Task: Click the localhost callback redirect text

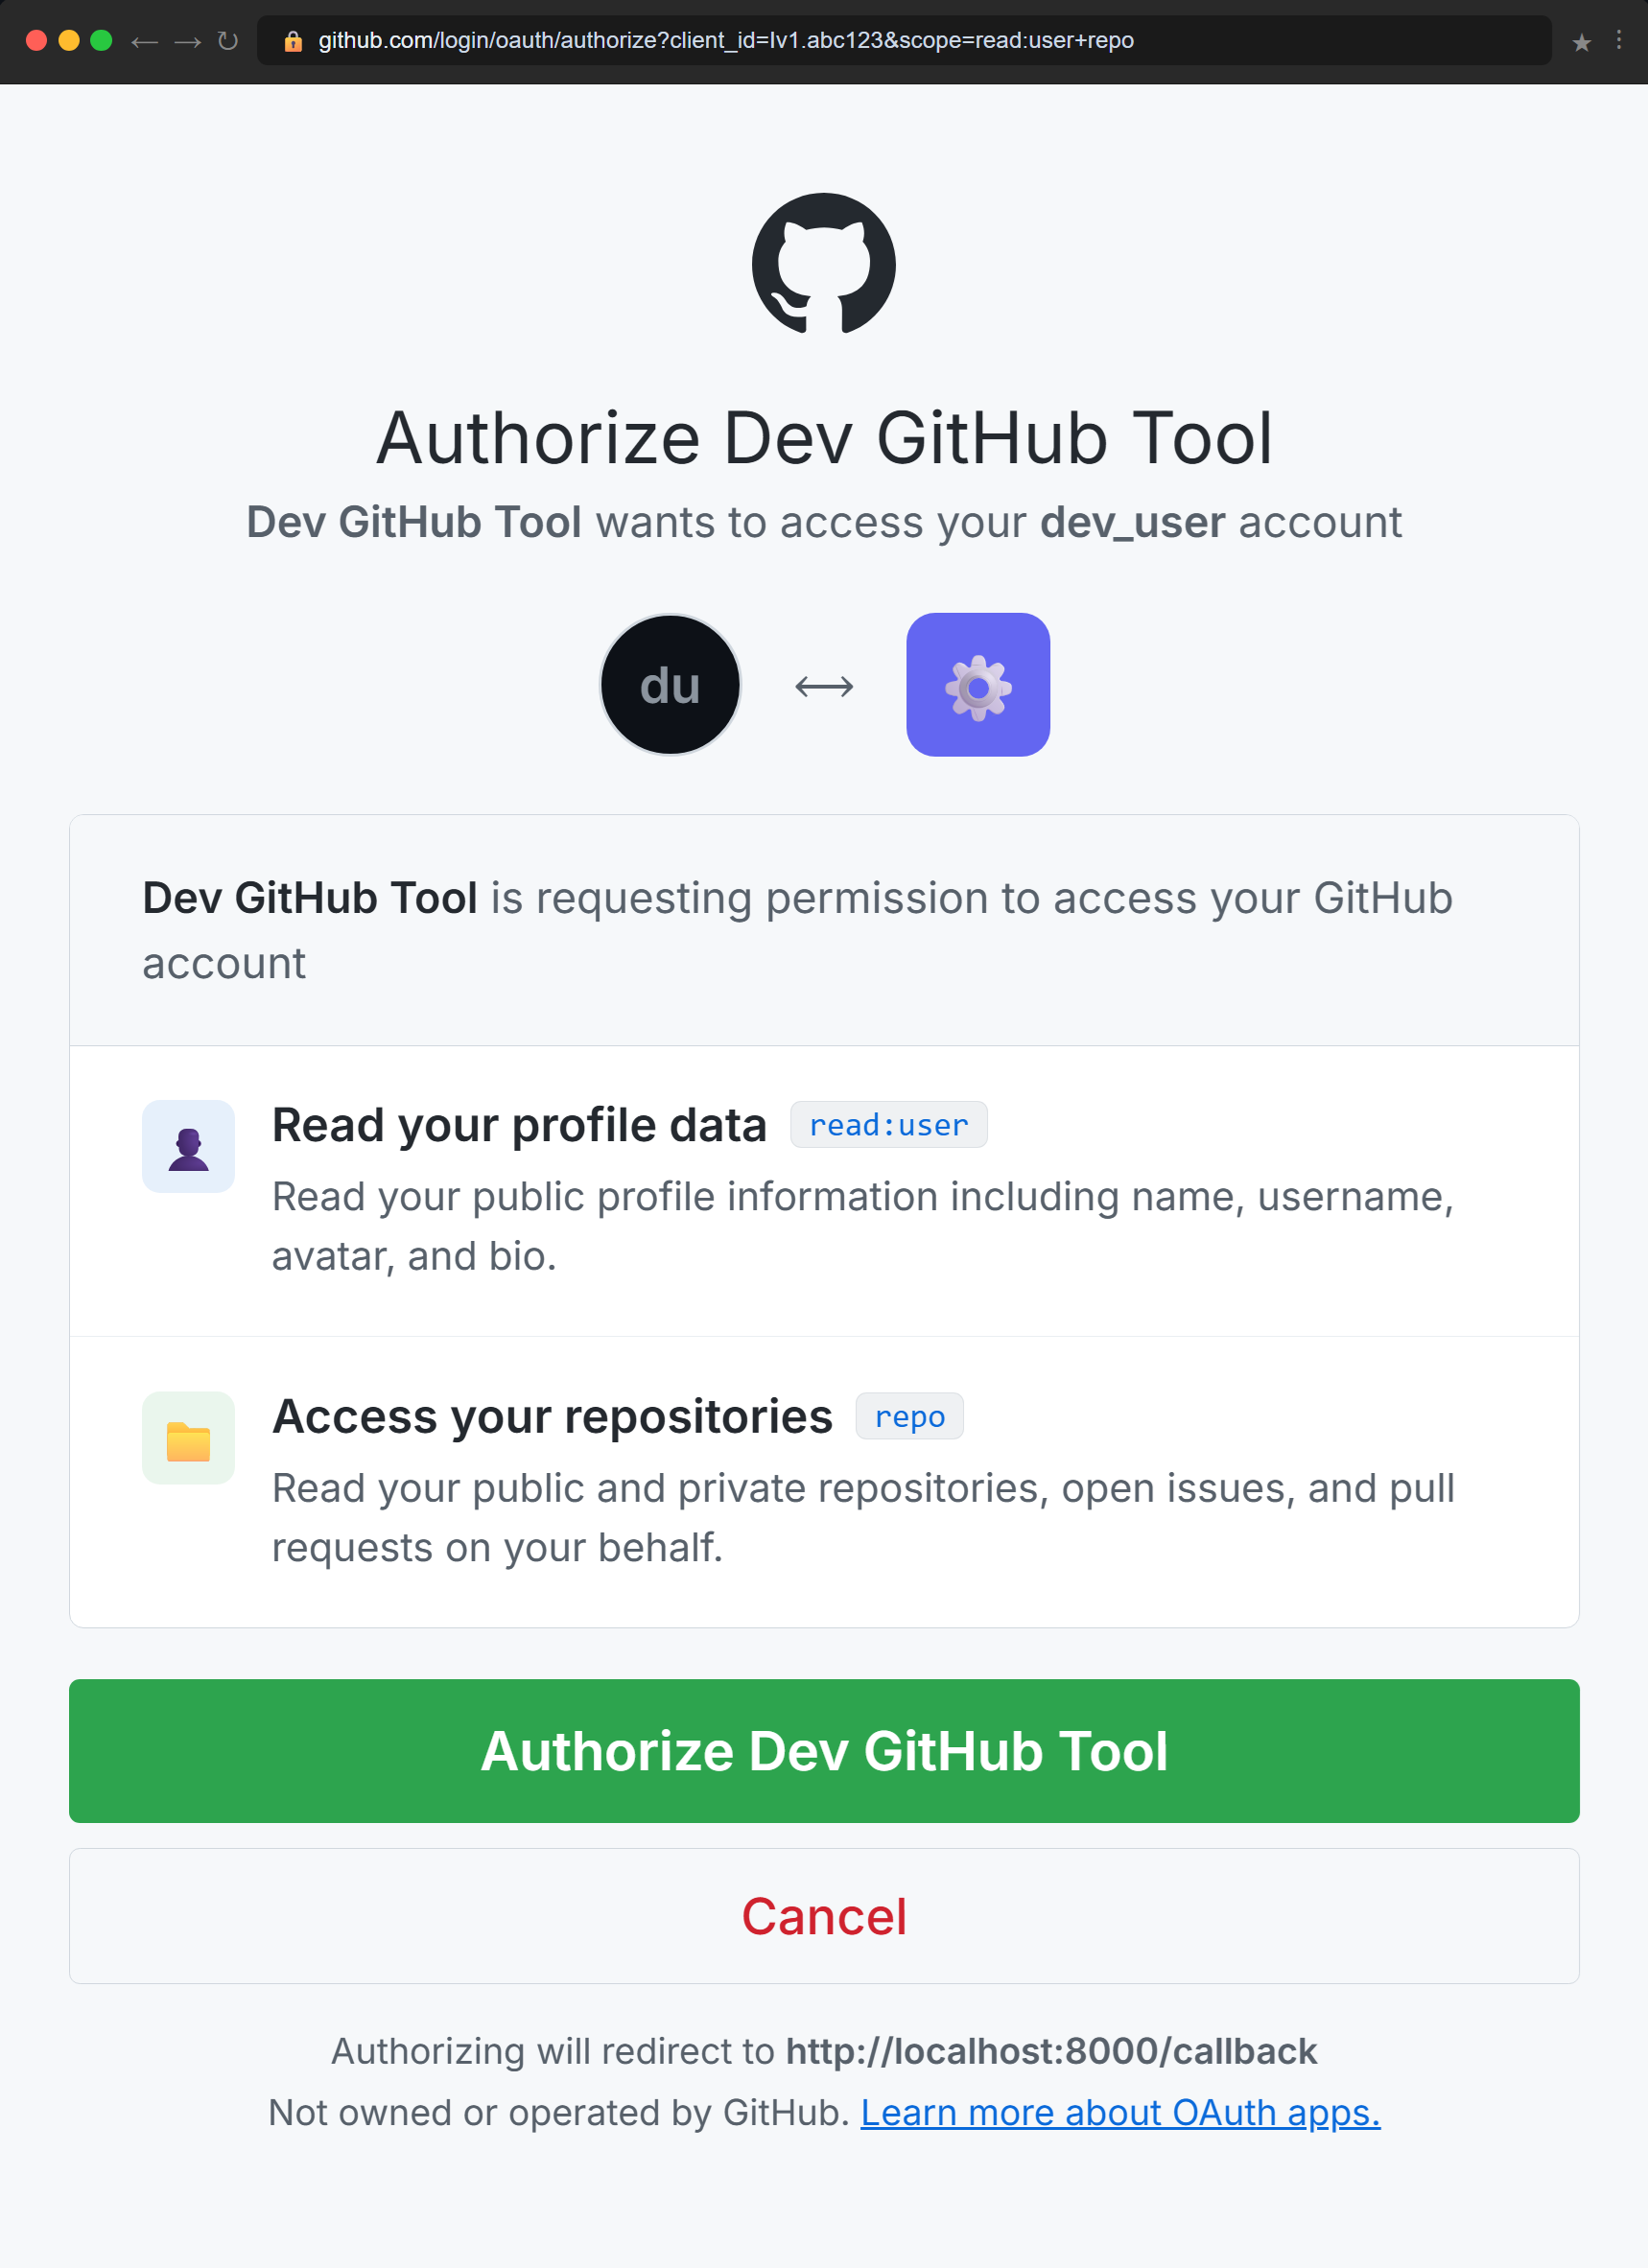Action: pos(1051,2050)
